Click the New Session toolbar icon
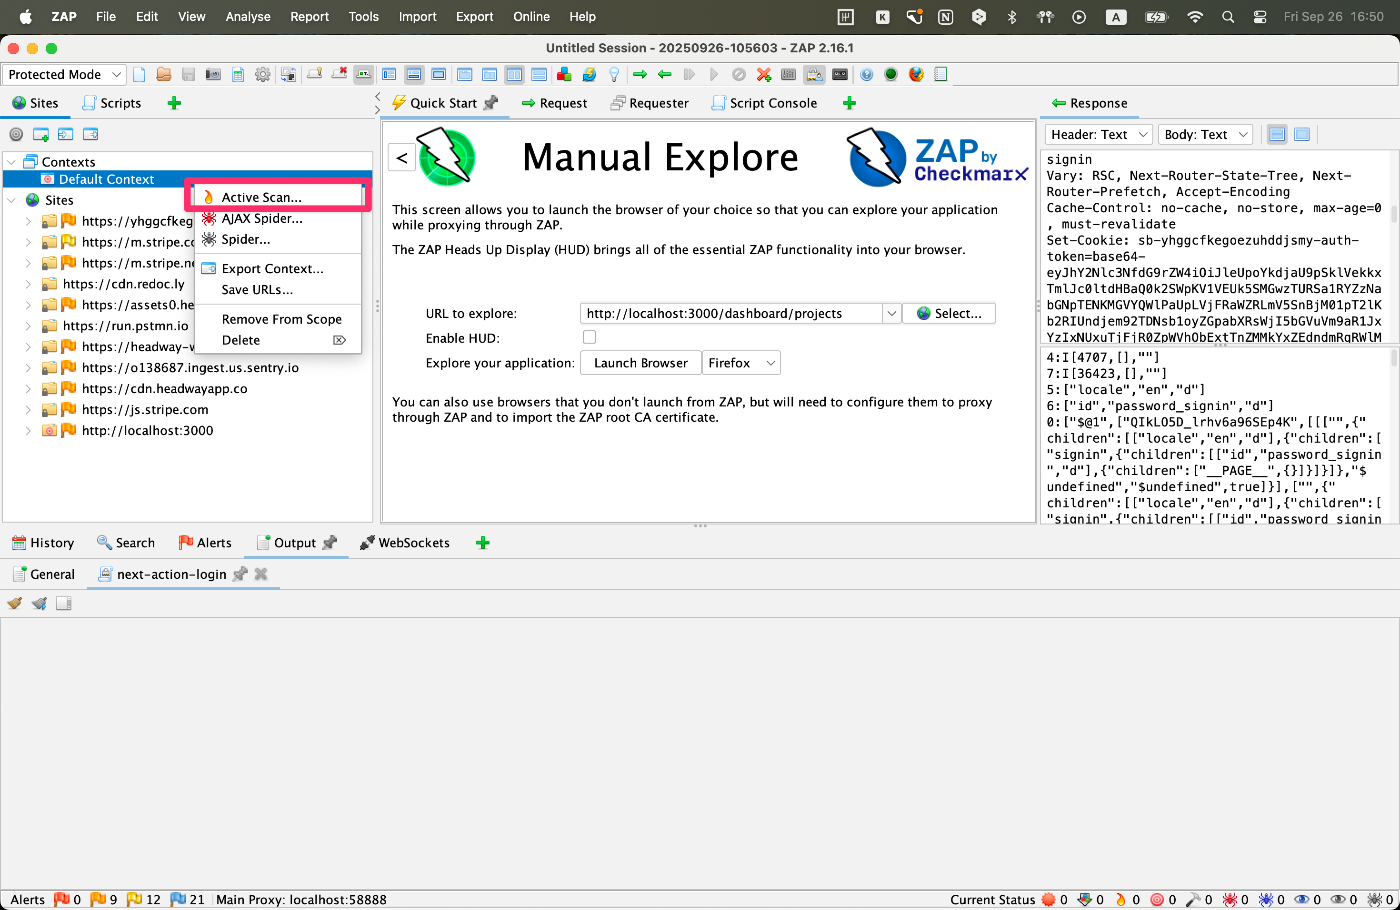This screenshot has height=910, width=1400. pyautogui.click(x=139, y=74)
